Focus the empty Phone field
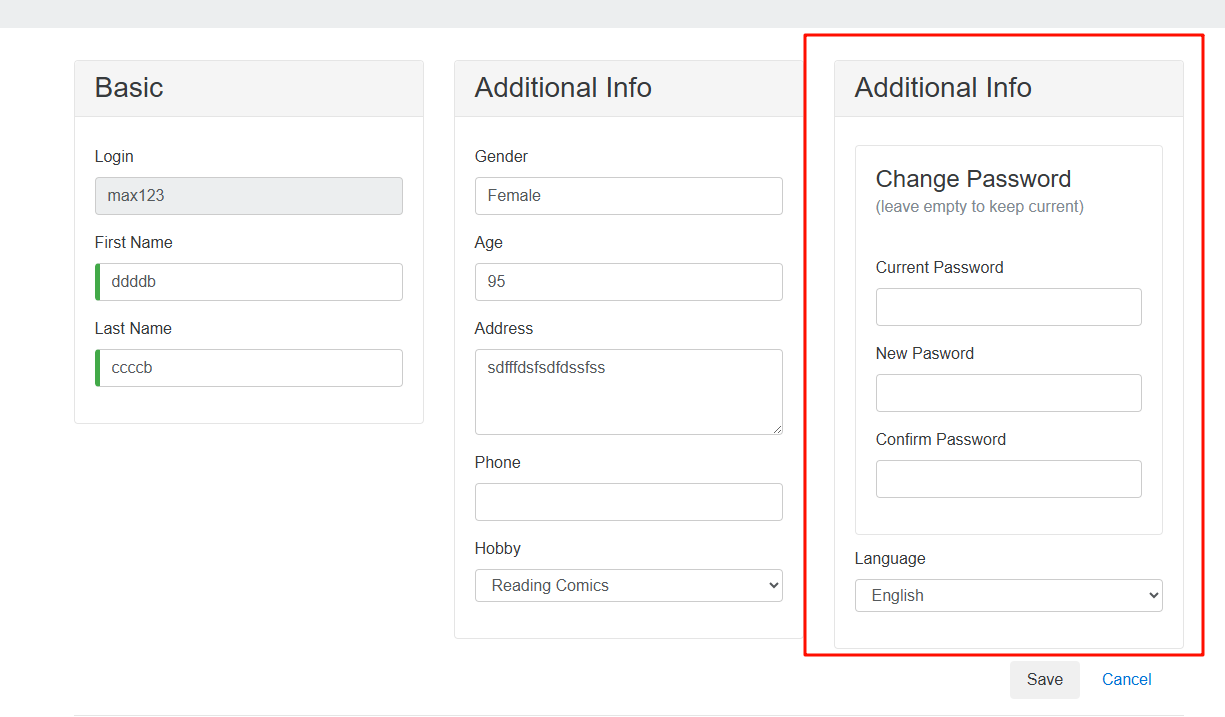 (628, 502)
